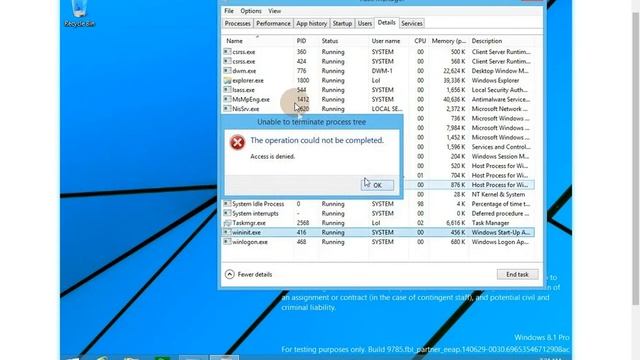This screenshot has width=640, height=360.
Task: Open the File menu
Action: tap(229, 11)
